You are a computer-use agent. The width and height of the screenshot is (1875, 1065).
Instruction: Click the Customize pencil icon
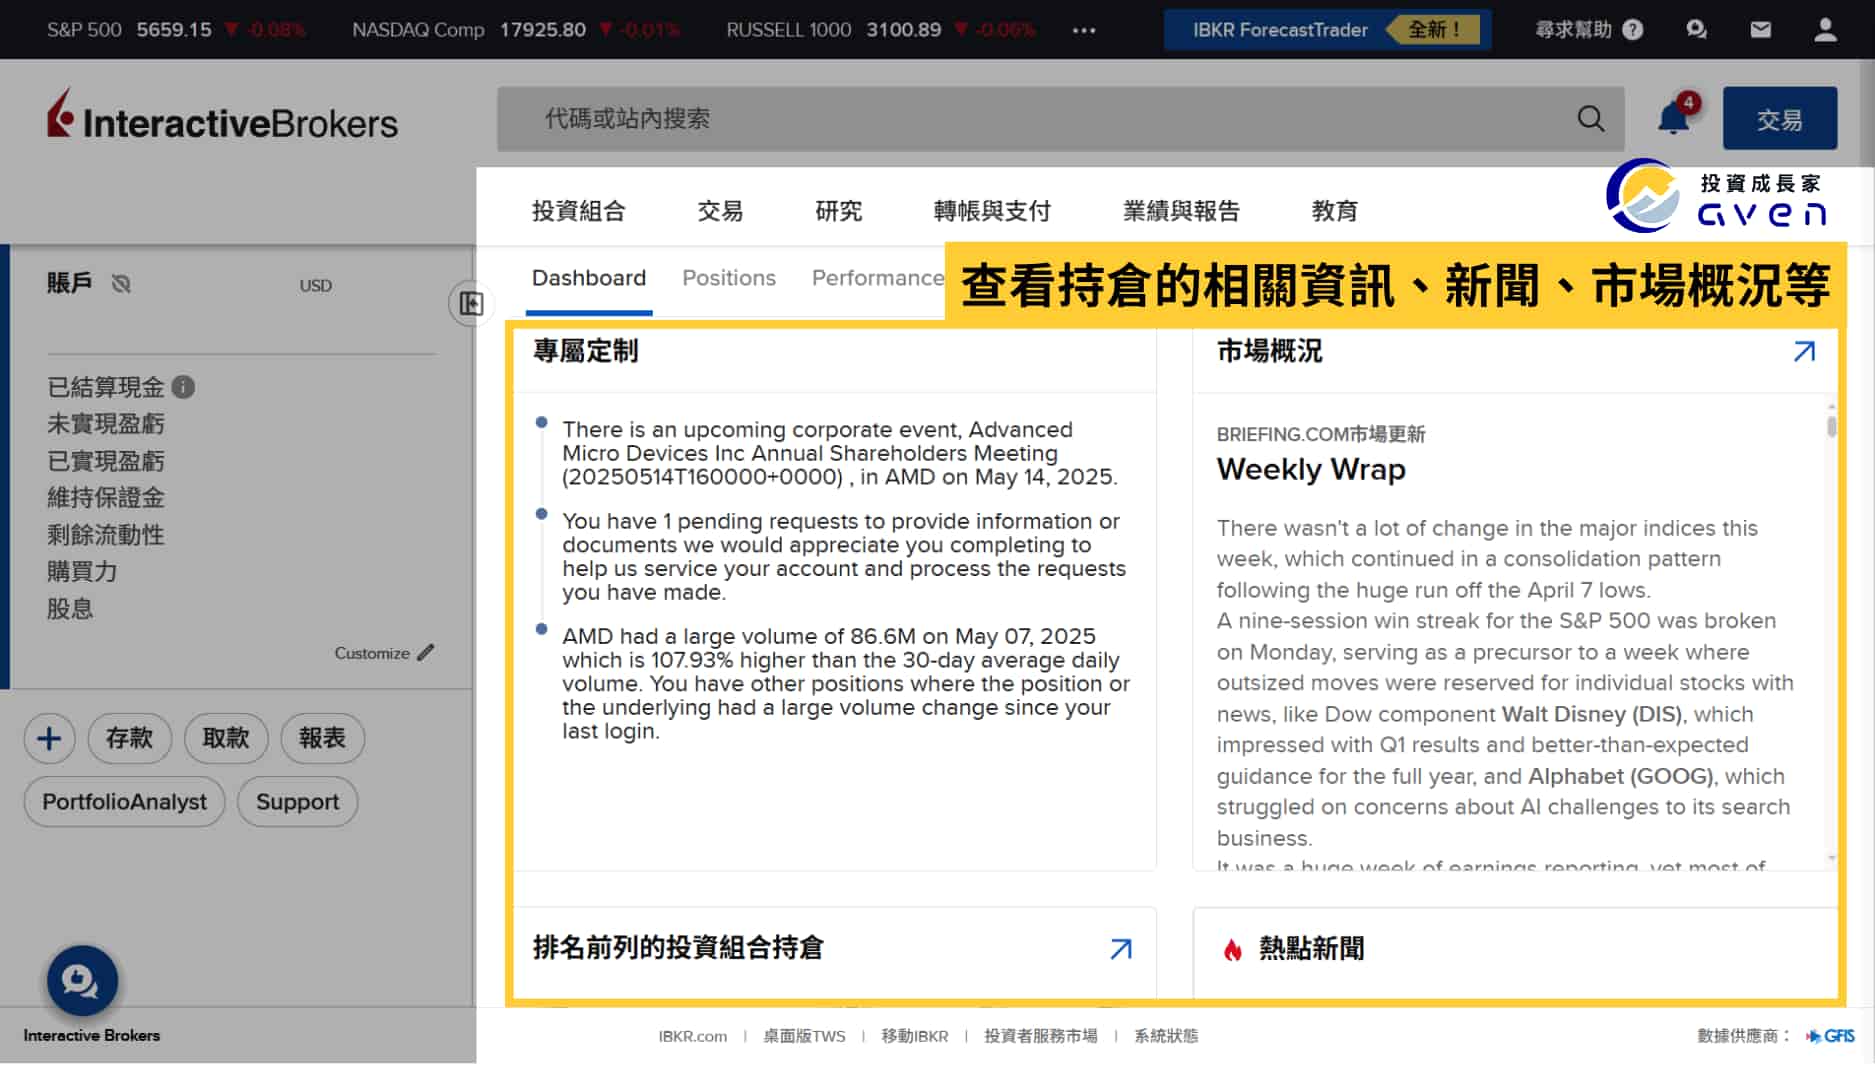[426, 653]
